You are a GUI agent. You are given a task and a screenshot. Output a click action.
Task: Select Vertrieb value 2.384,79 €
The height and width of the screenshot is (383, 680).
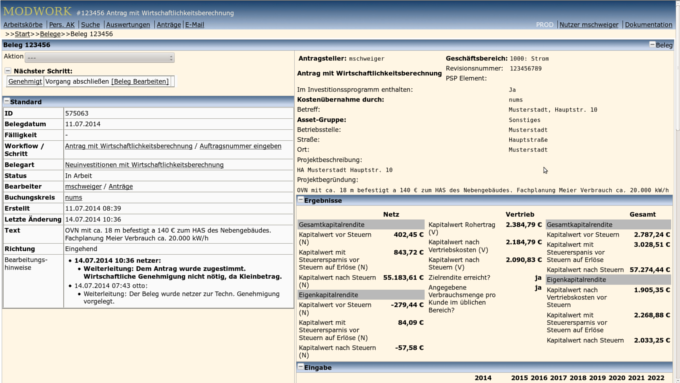click(523, 225)
